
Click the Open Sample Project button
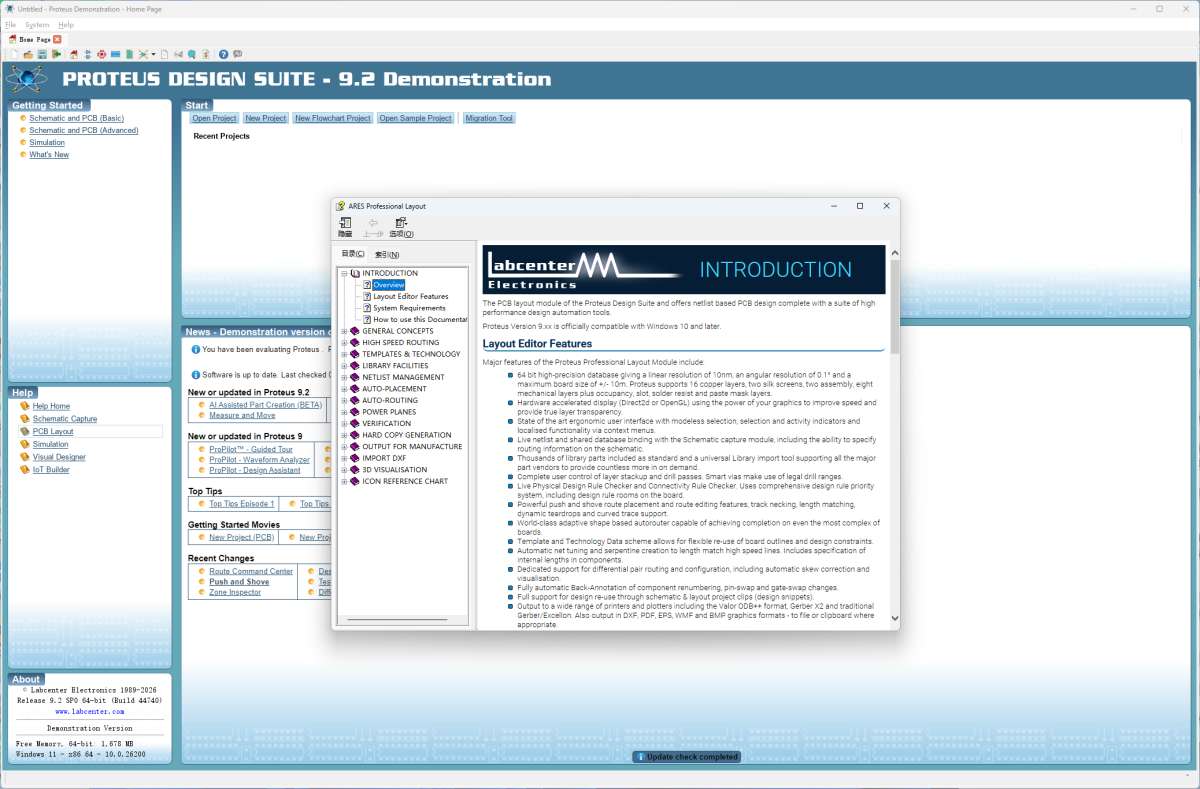[416, 118]
